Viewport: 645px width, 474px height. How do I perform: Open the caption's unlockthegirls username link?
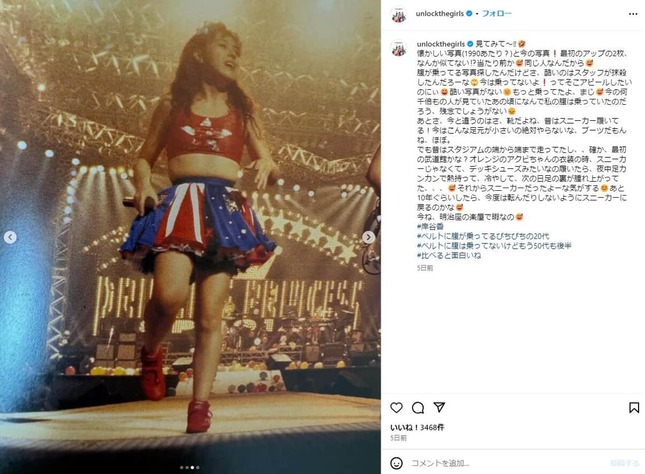(441, 44)
